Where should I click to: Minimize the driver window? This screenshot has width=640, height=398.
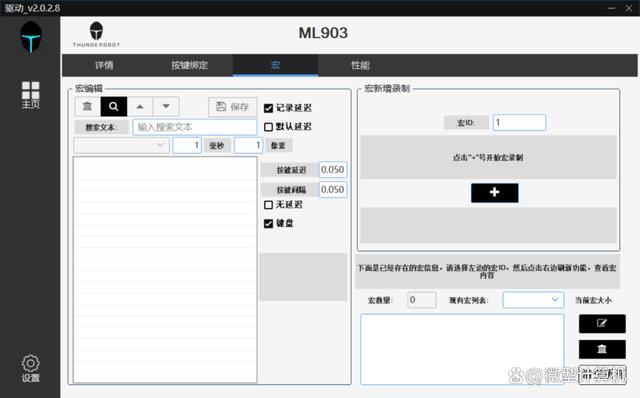coord(611,8)
